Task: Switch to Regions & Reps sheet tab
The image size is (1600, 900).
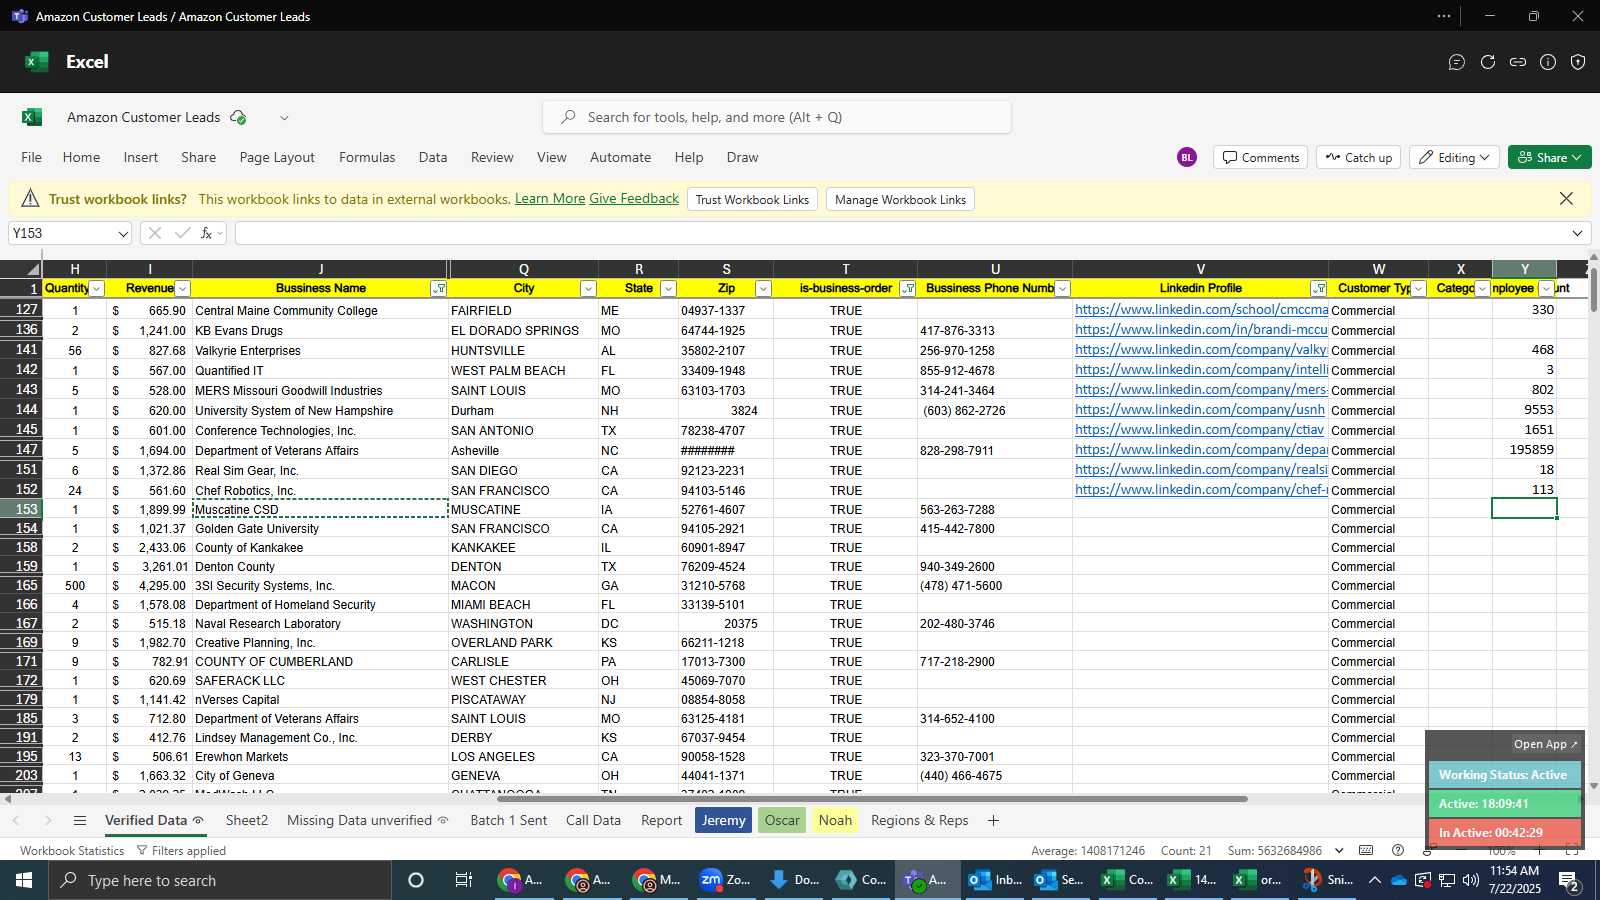Action: point(919,821)
